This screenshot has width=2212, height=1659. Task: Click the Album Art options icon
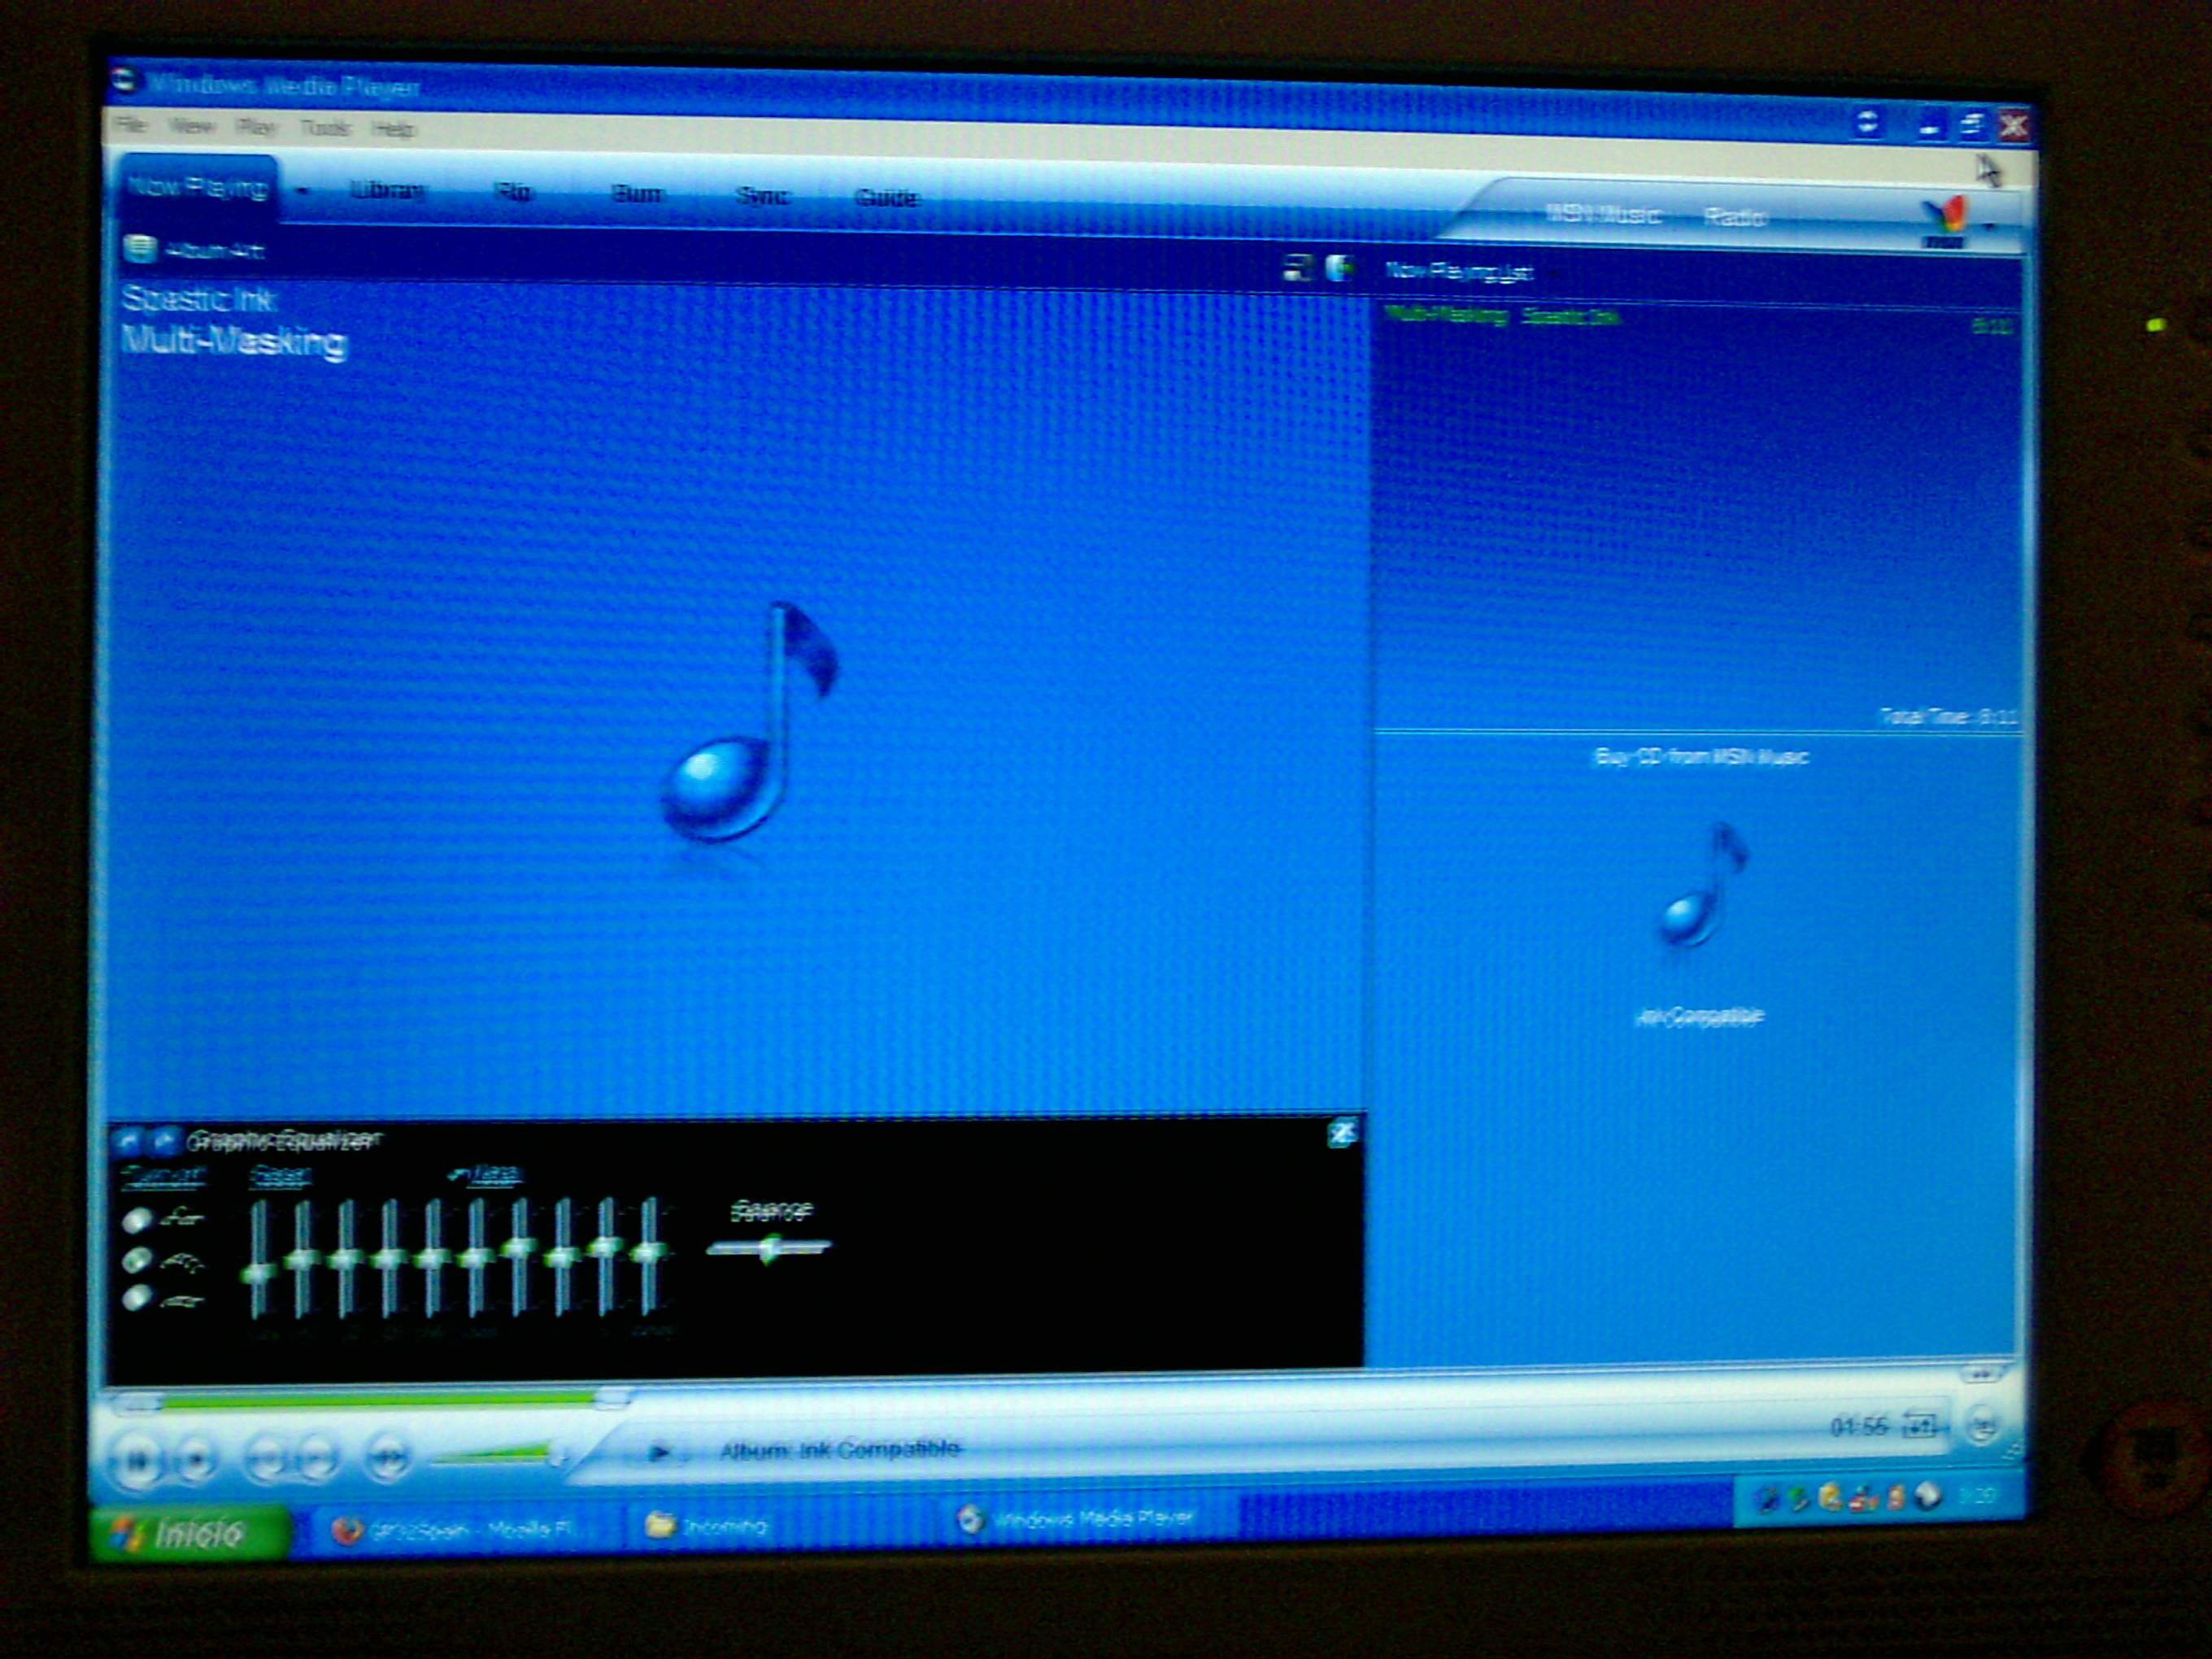140,248
